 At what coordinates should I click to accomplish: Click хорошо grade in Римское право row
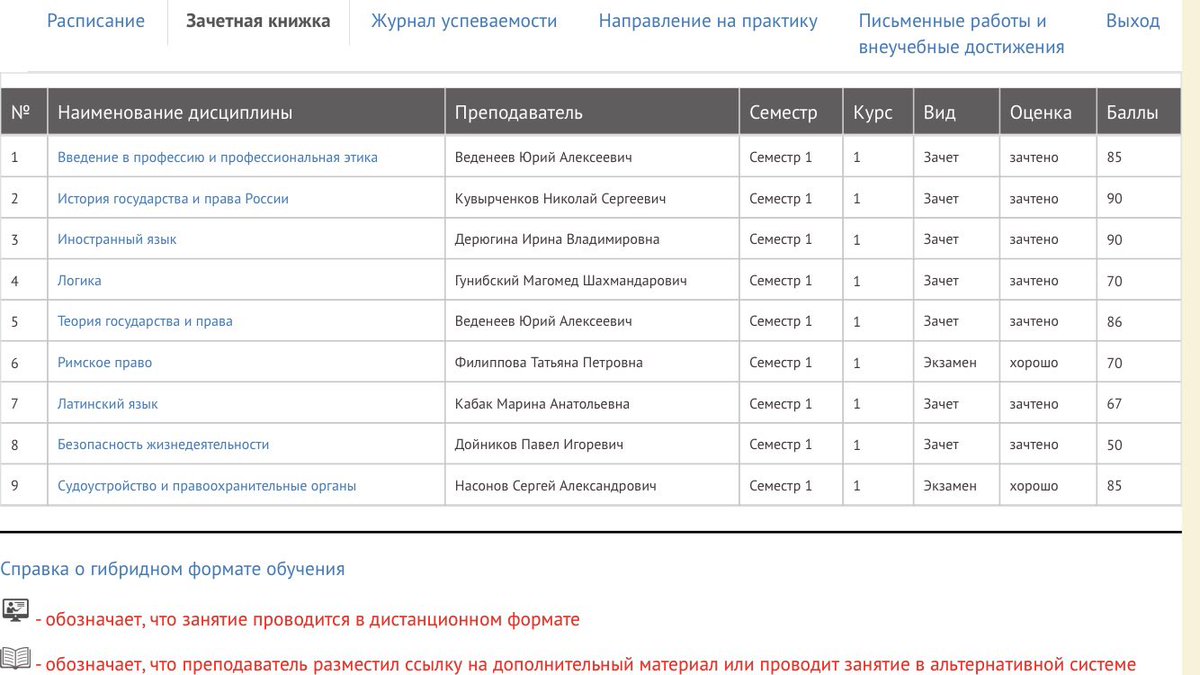[1033, 362]
